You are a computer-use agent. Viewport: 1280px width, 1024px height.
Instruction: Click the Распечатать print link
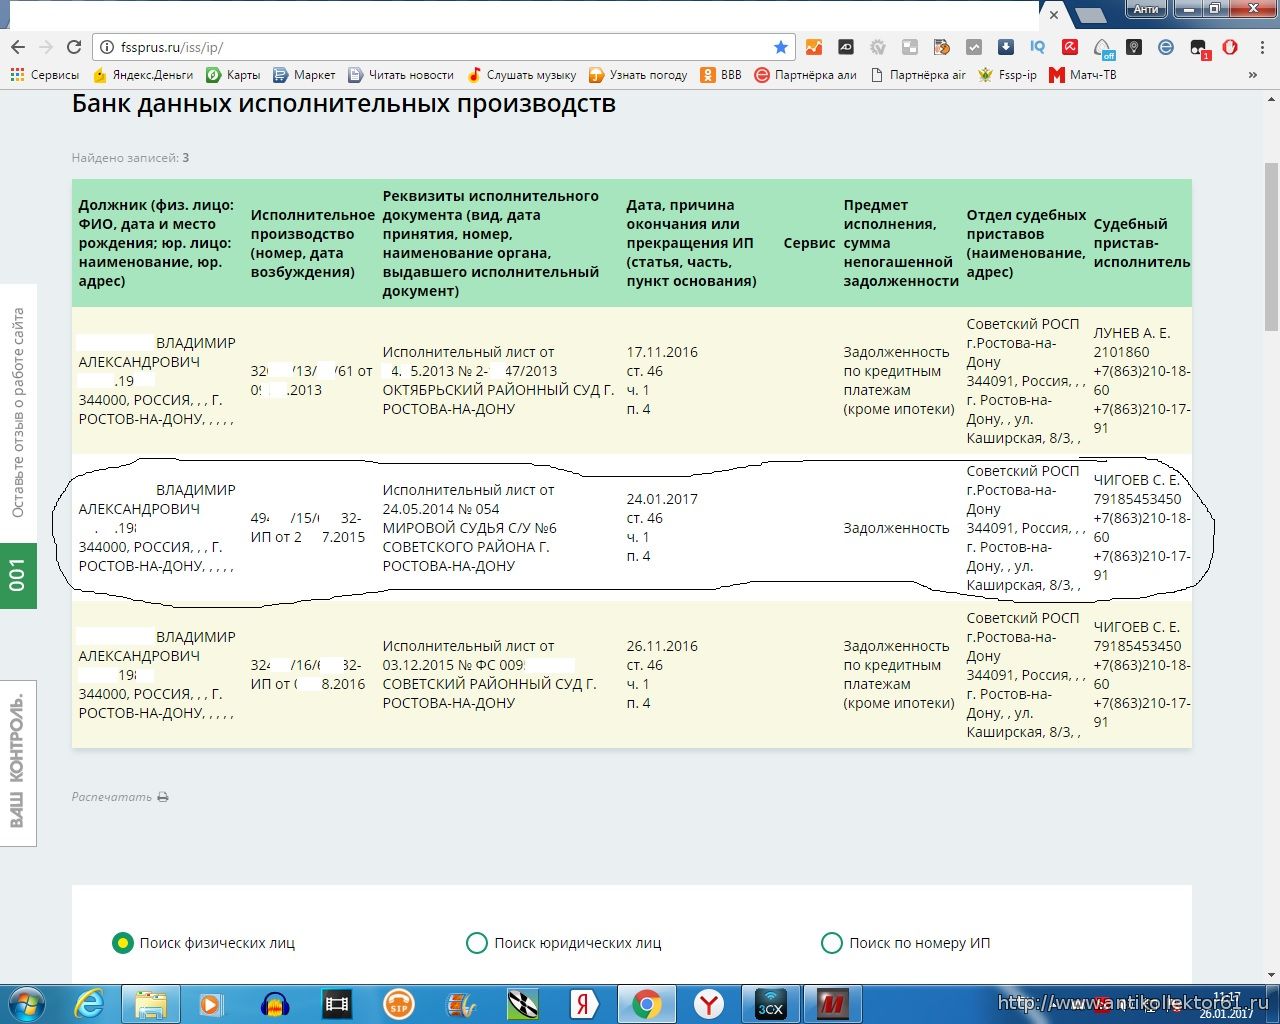pyautogui.click(x=112, y=797)
